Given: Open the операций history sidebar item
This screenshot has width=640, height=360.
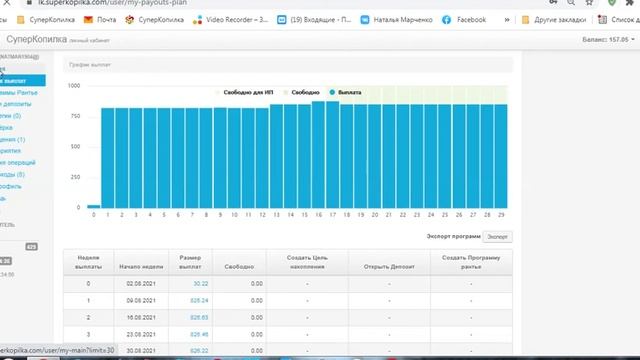Looking at the screenshot, I should pyautogui.click(x=18, y=162).
